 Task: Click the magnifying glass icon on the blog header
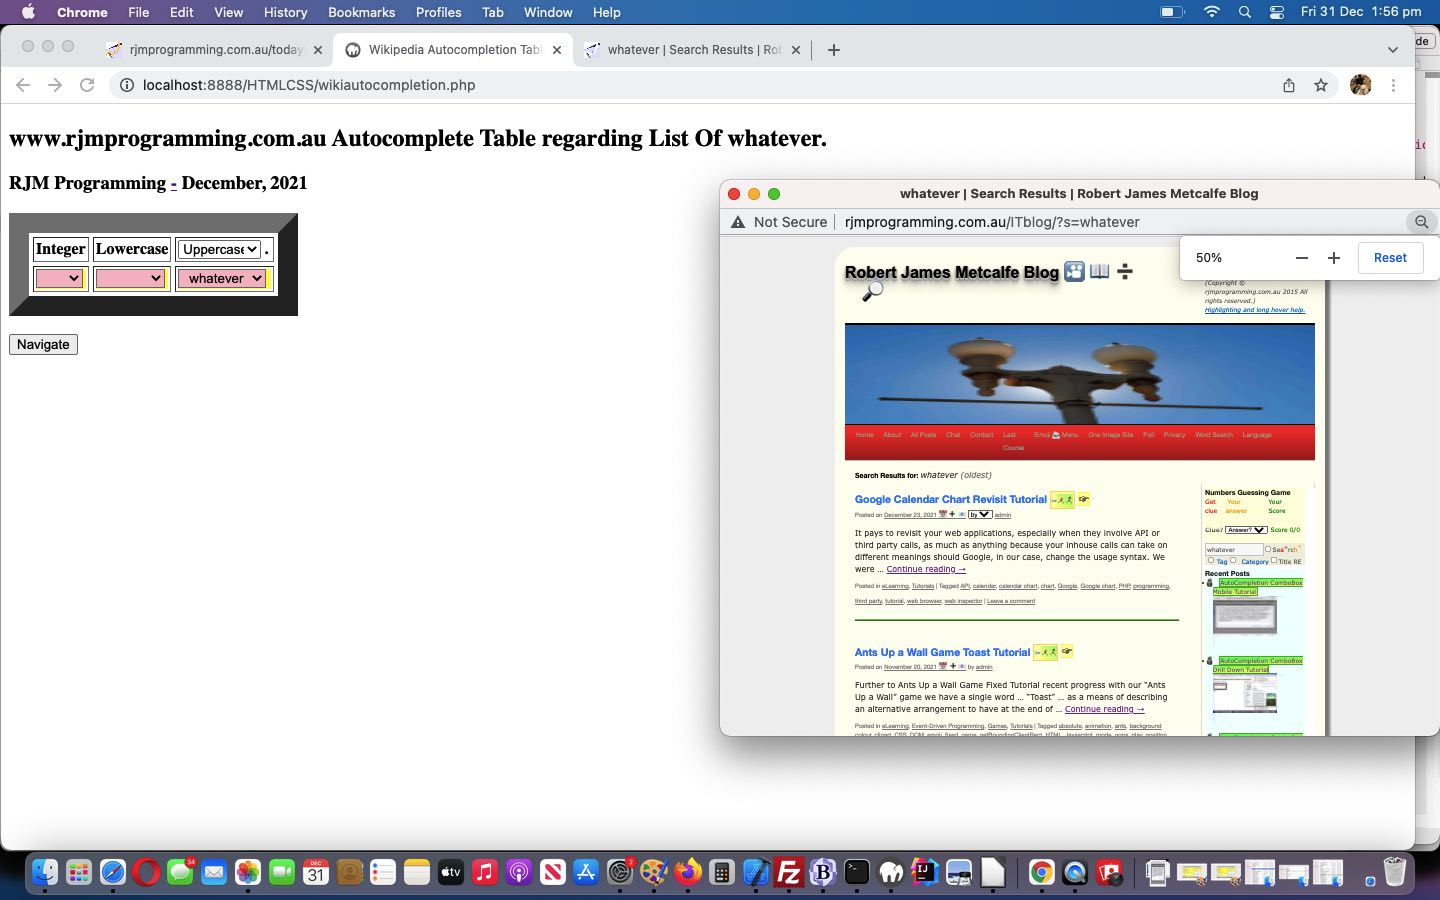point(873,291)
